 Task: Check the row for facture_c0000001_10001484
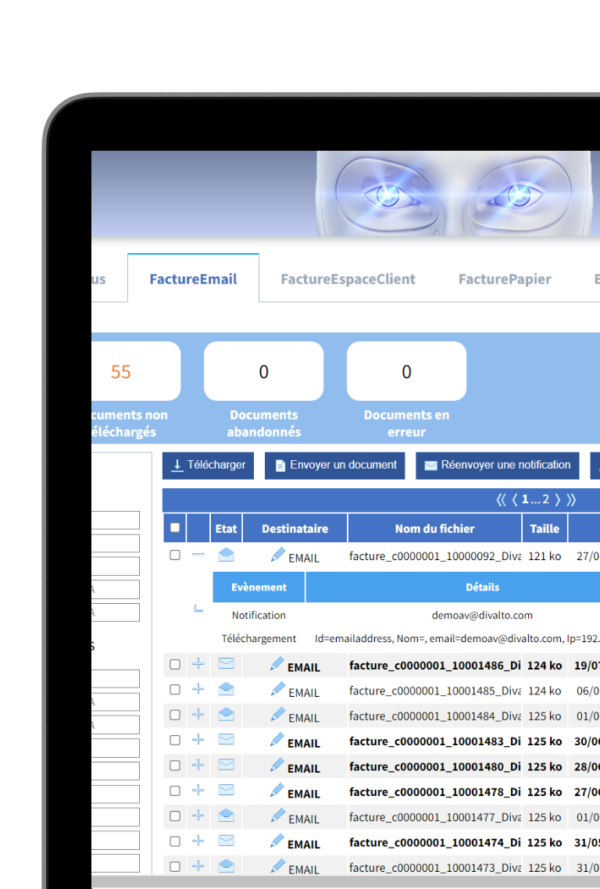pos(175,715)
